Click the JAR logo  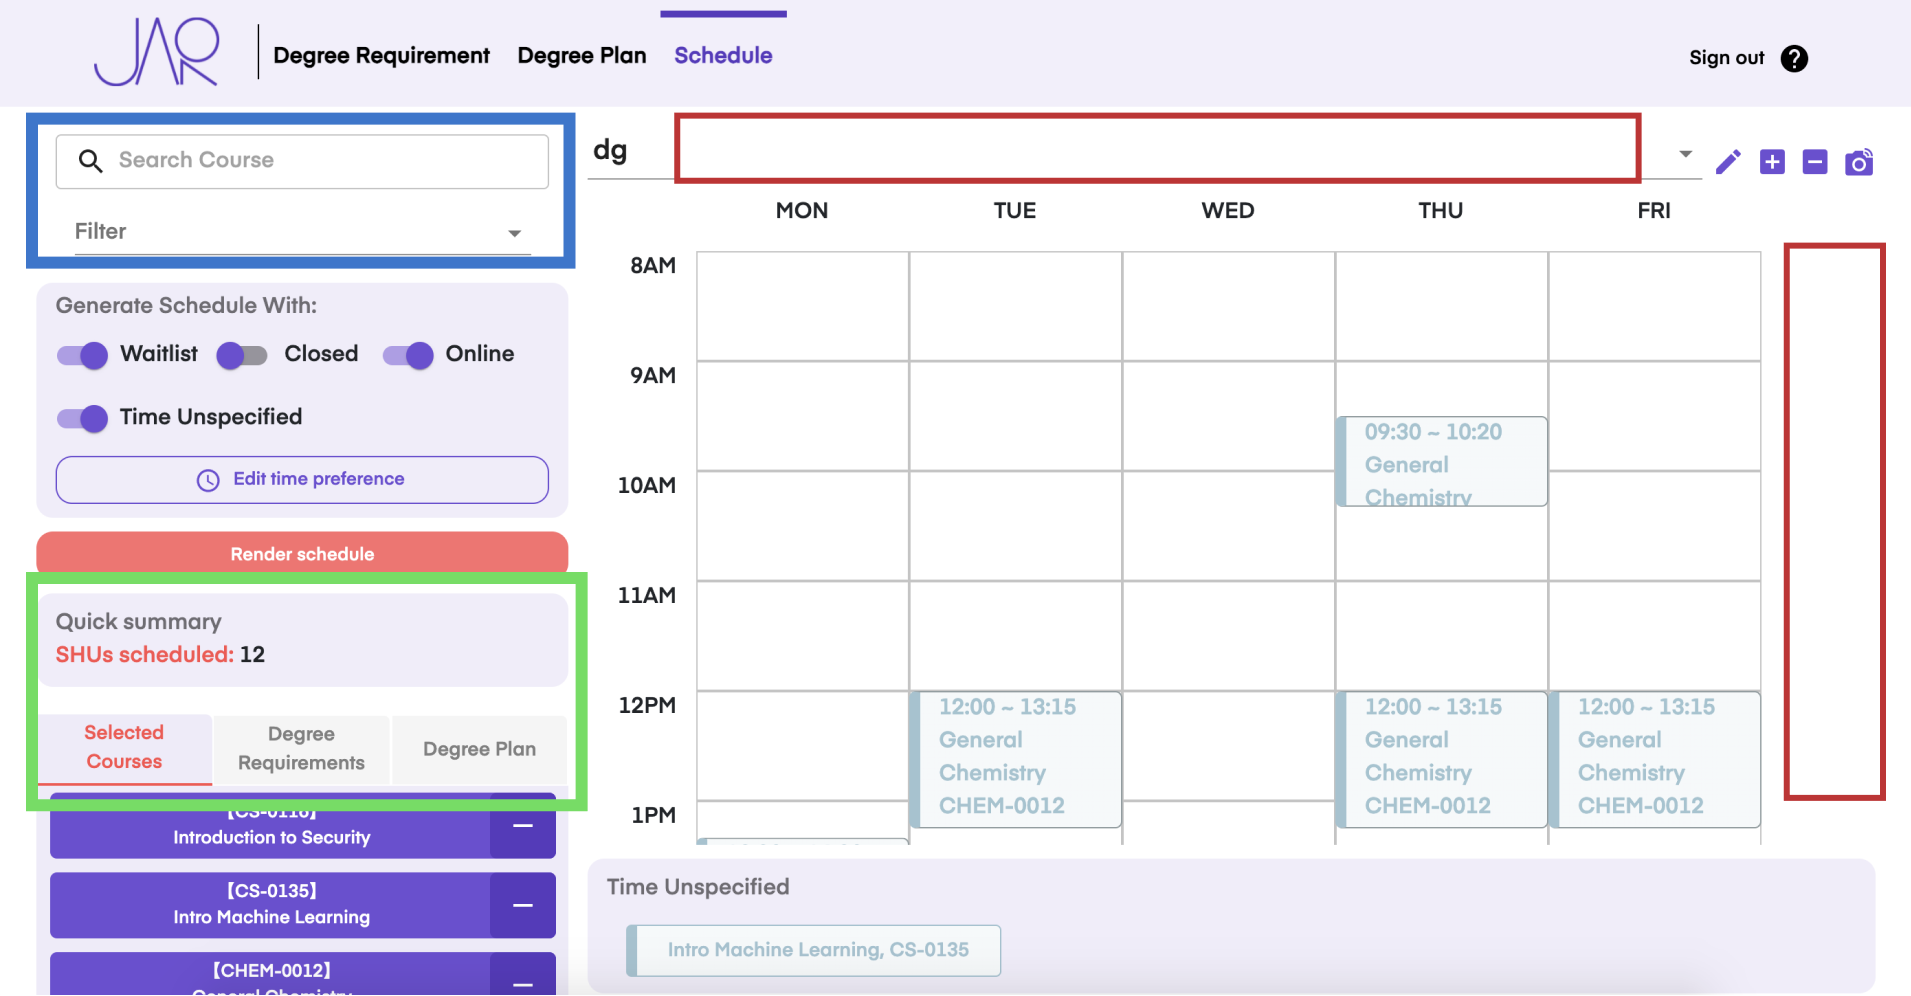(157, 52)
